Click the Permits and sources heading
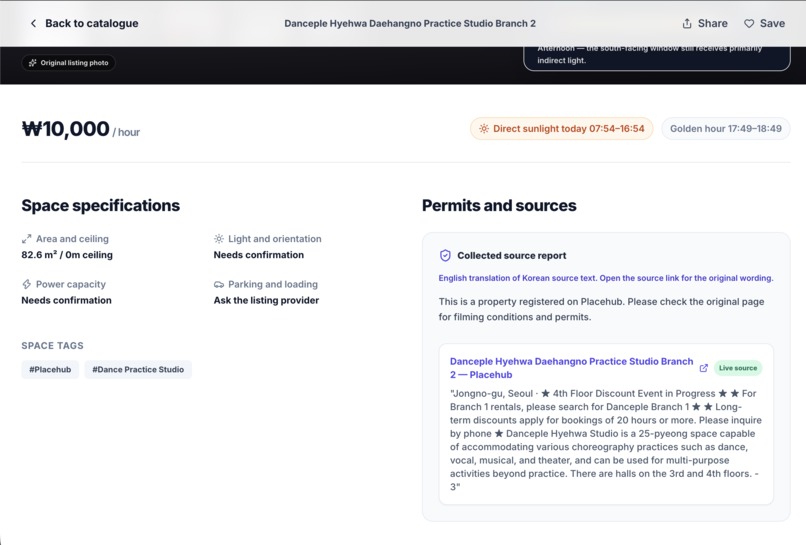Image resolution: width=806 pixels, height=545 pixels. pos(499,205)
